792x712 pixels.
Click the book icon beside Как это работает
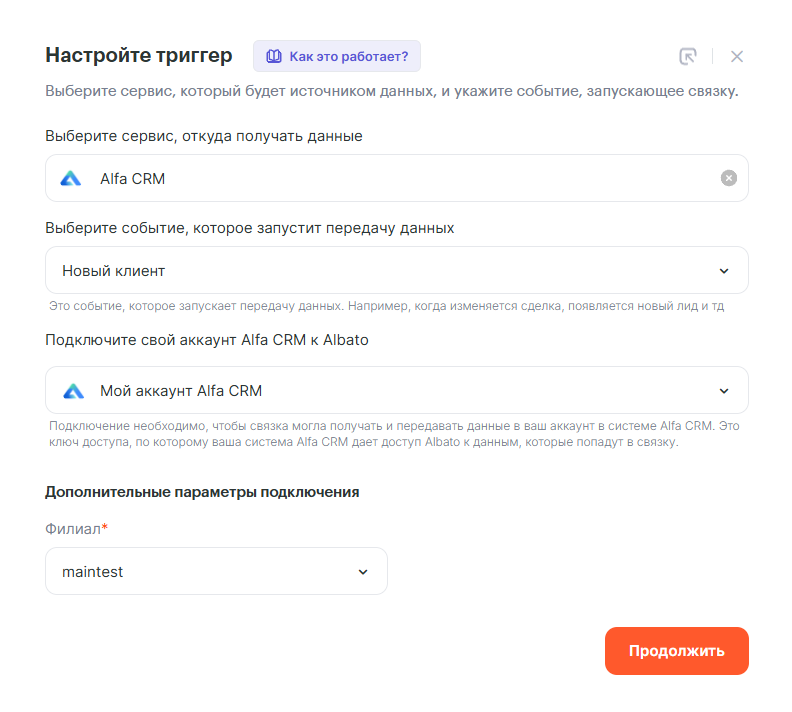[x=273, y=56]
